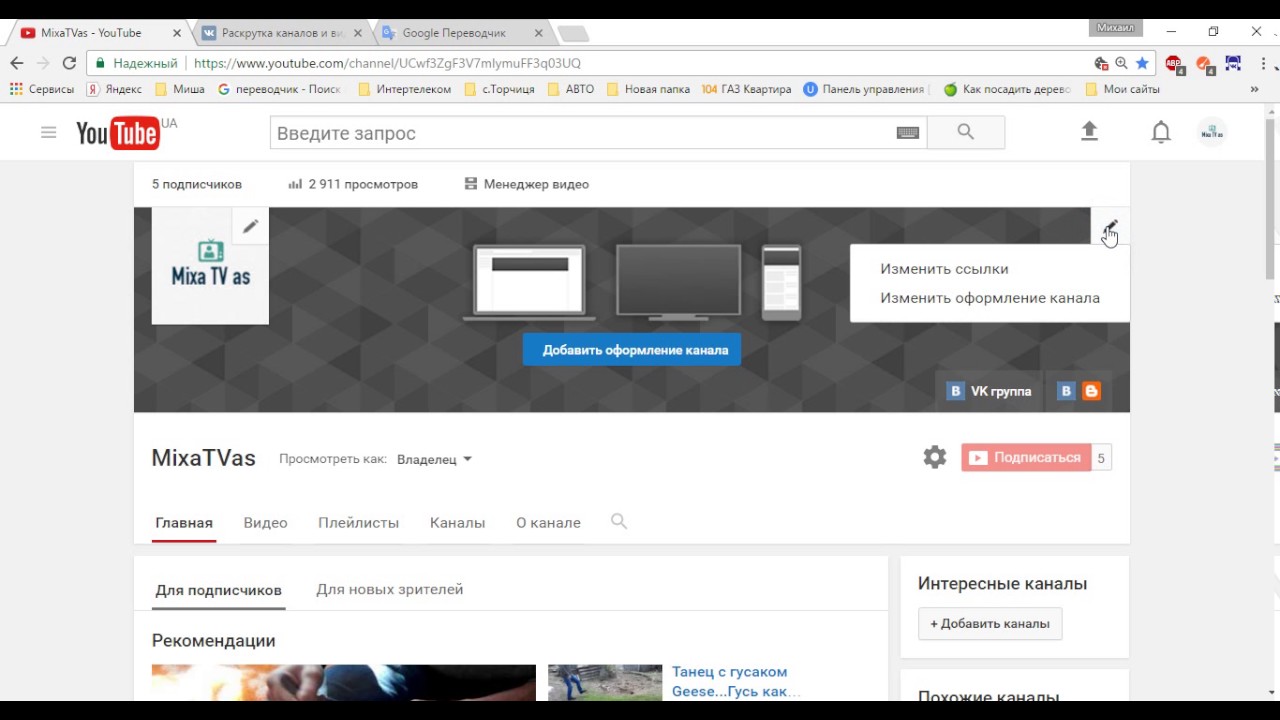Click the MixaTVas channel name
The width and height of the screenshot is (1280, 720).
point(204,458)
